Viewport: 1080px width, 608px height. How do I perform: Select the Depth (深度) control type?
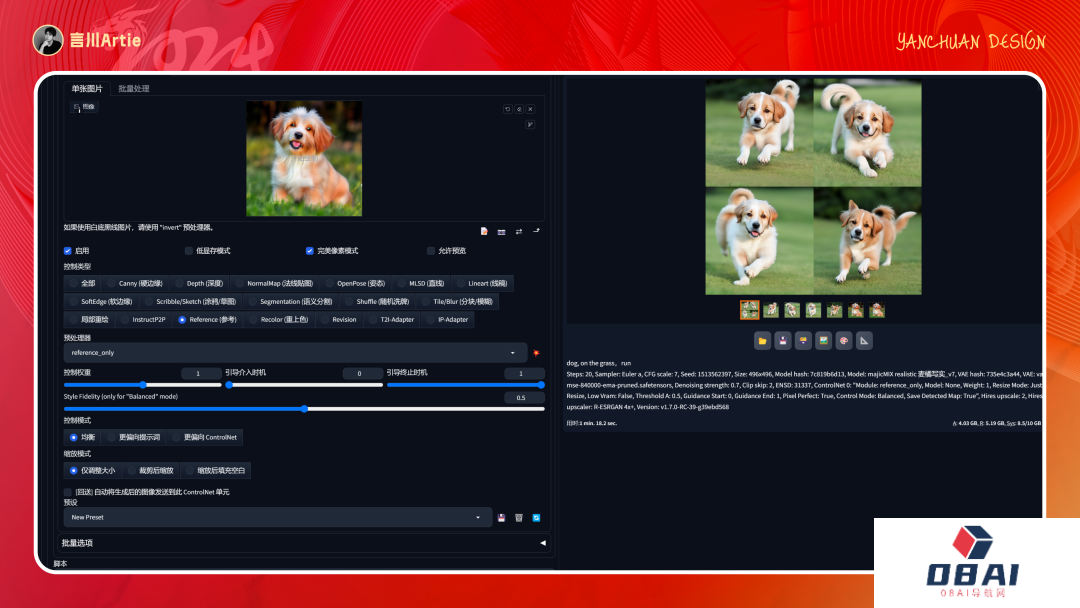pos(198,283)
